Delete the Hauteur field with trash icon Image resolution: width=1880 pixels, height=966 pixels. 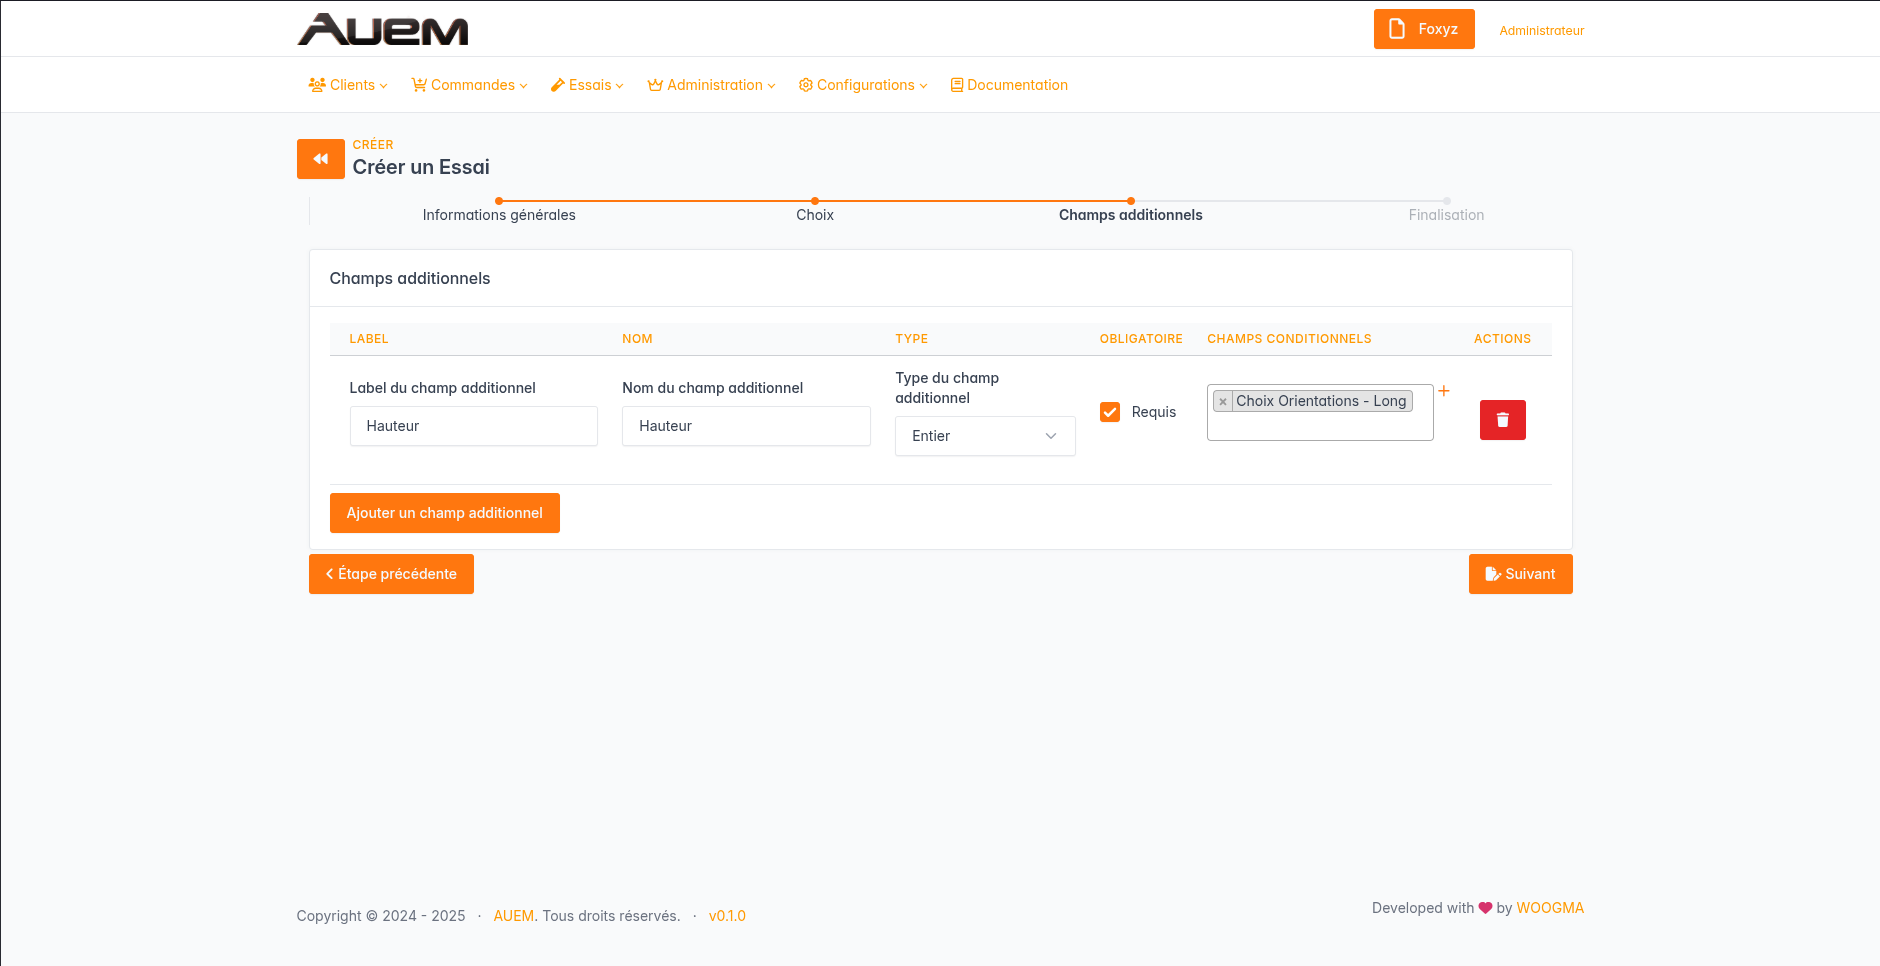1502,420
